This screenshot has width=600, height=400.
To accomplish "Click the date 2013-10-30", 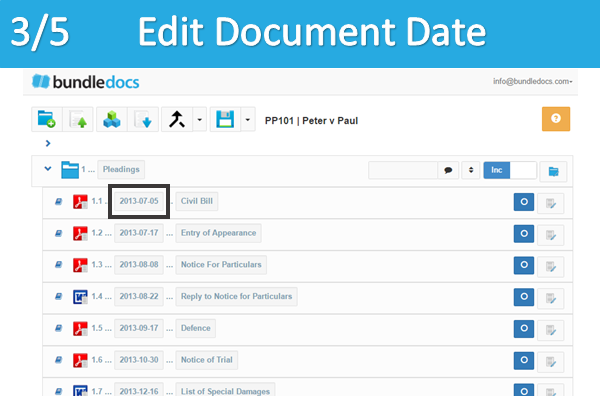I will 139,360.
